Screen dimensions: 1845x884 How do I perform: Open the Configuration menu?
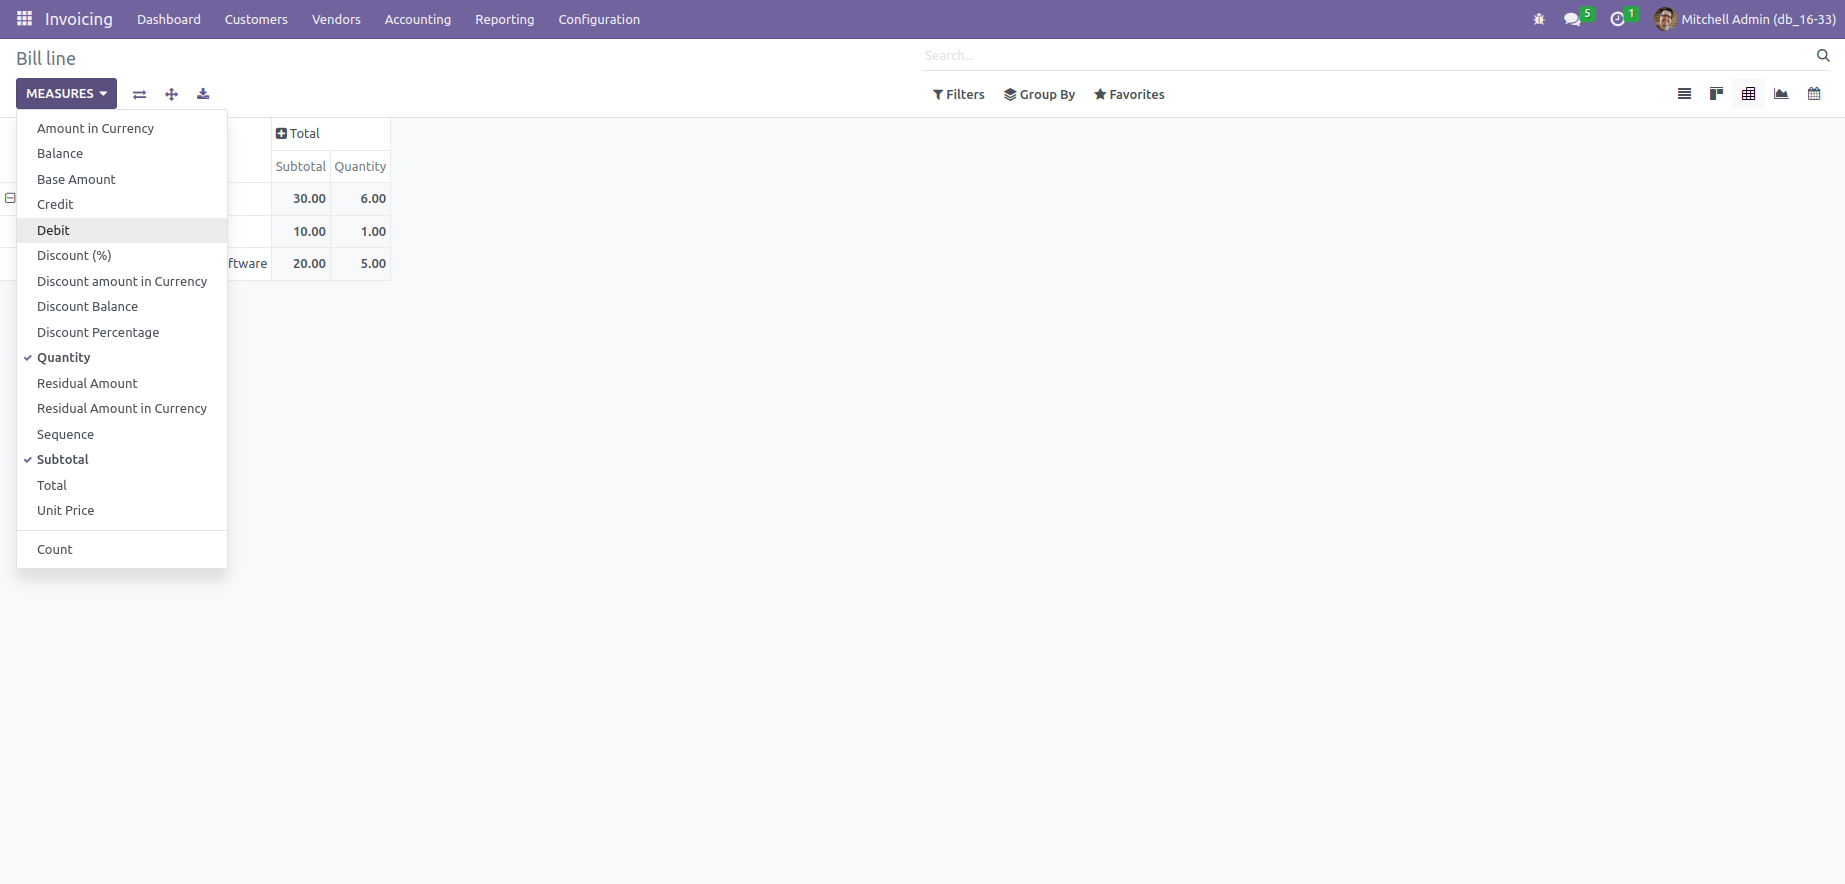click(x=599, y=19)
